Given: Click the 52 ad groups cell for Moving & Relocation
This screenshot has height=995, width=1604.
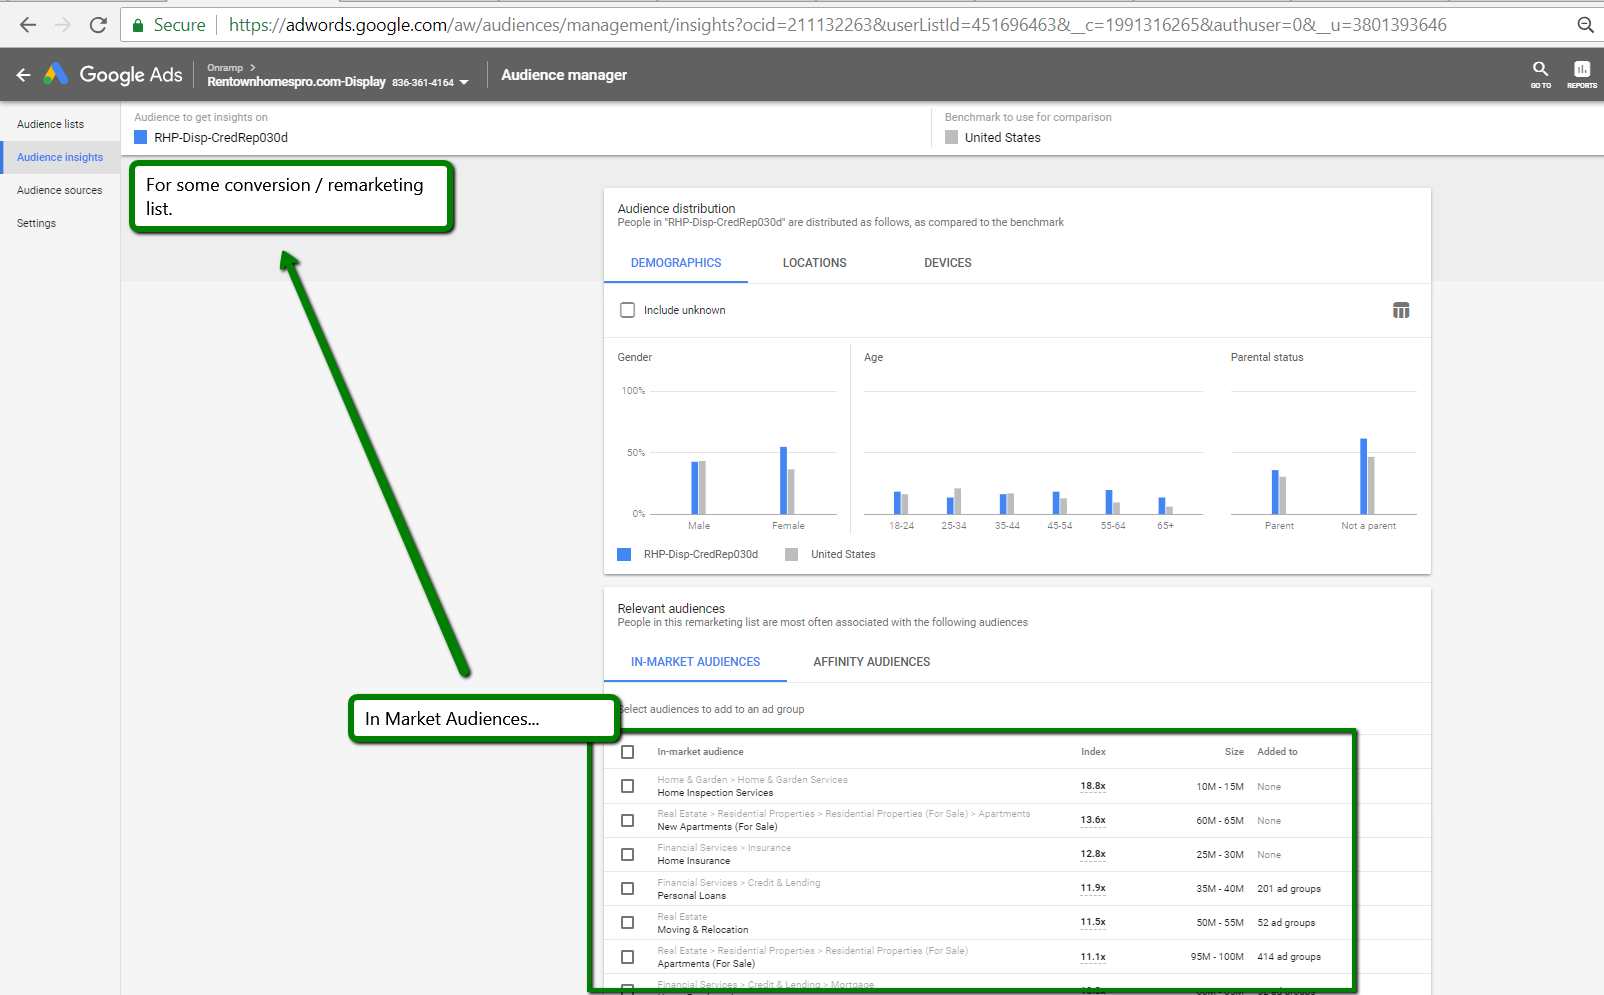Looking at the screenshot, I should [x=1286, y=923].
